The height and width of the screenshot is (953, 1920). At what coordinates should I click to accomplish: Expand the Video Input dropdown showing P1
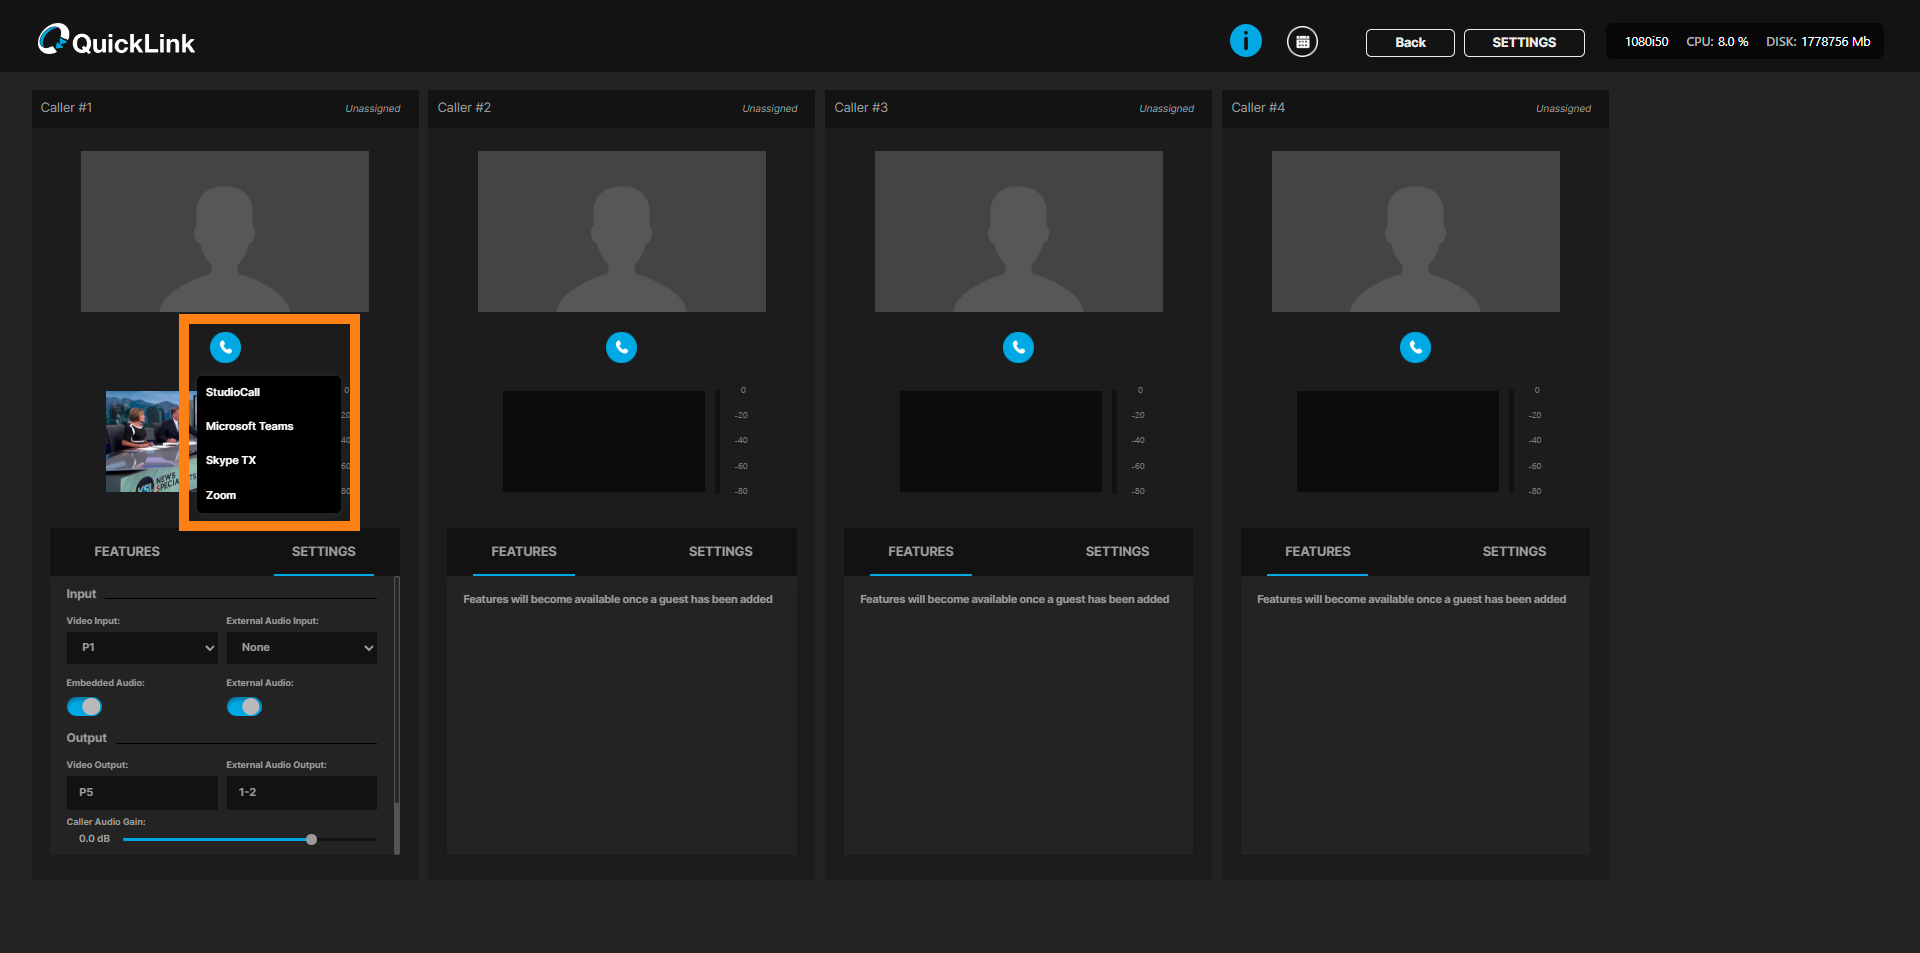[142, 648]
